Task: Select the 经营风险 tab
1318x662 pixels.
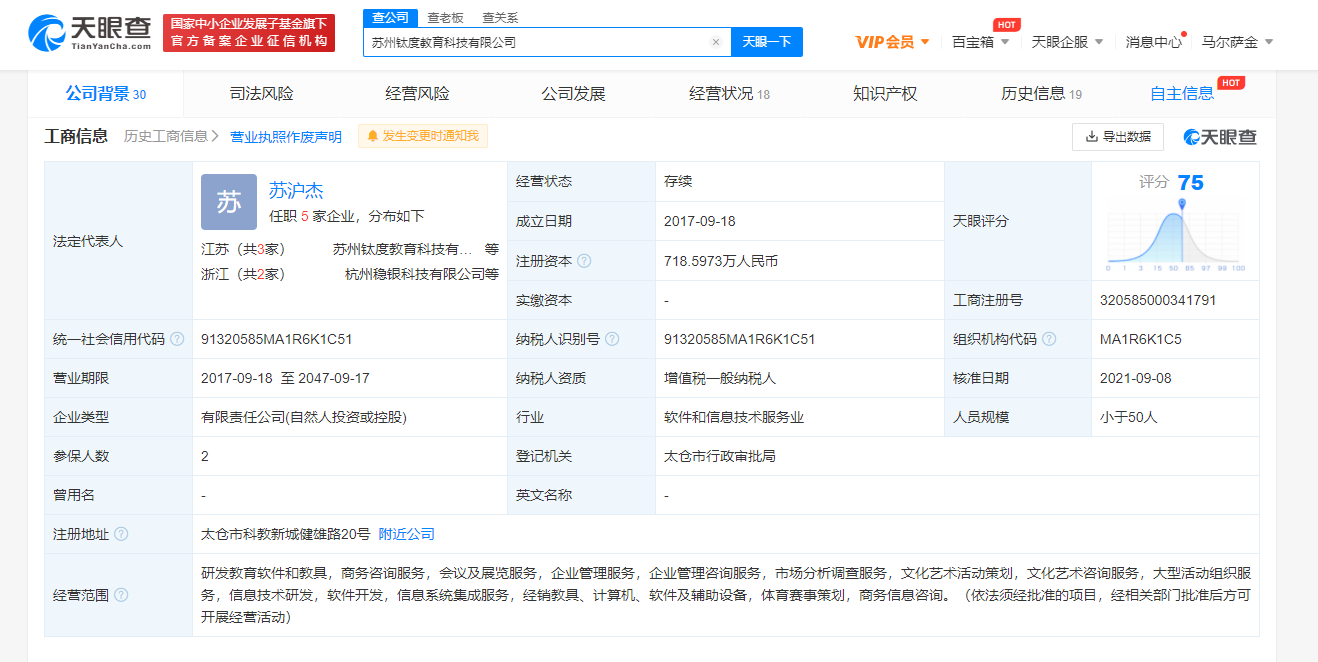Action: pos(418,94)
